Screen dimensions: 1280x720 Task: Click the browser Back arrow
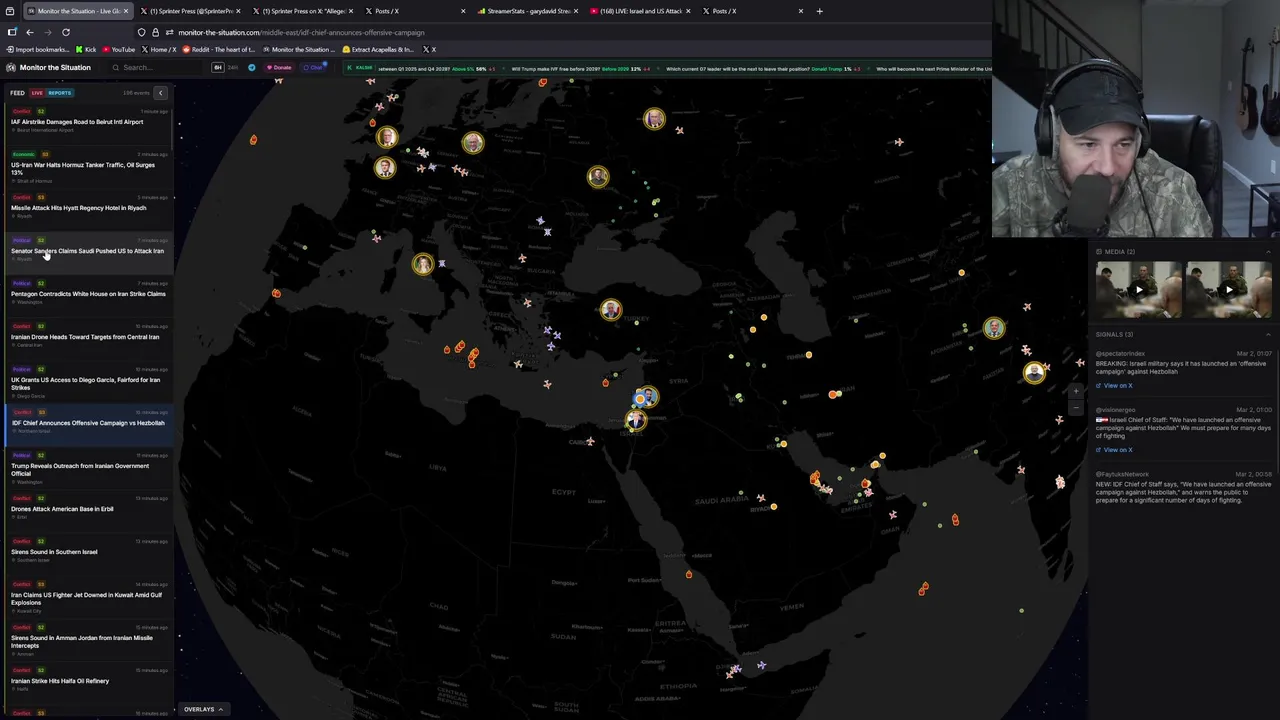click(30, 32)
